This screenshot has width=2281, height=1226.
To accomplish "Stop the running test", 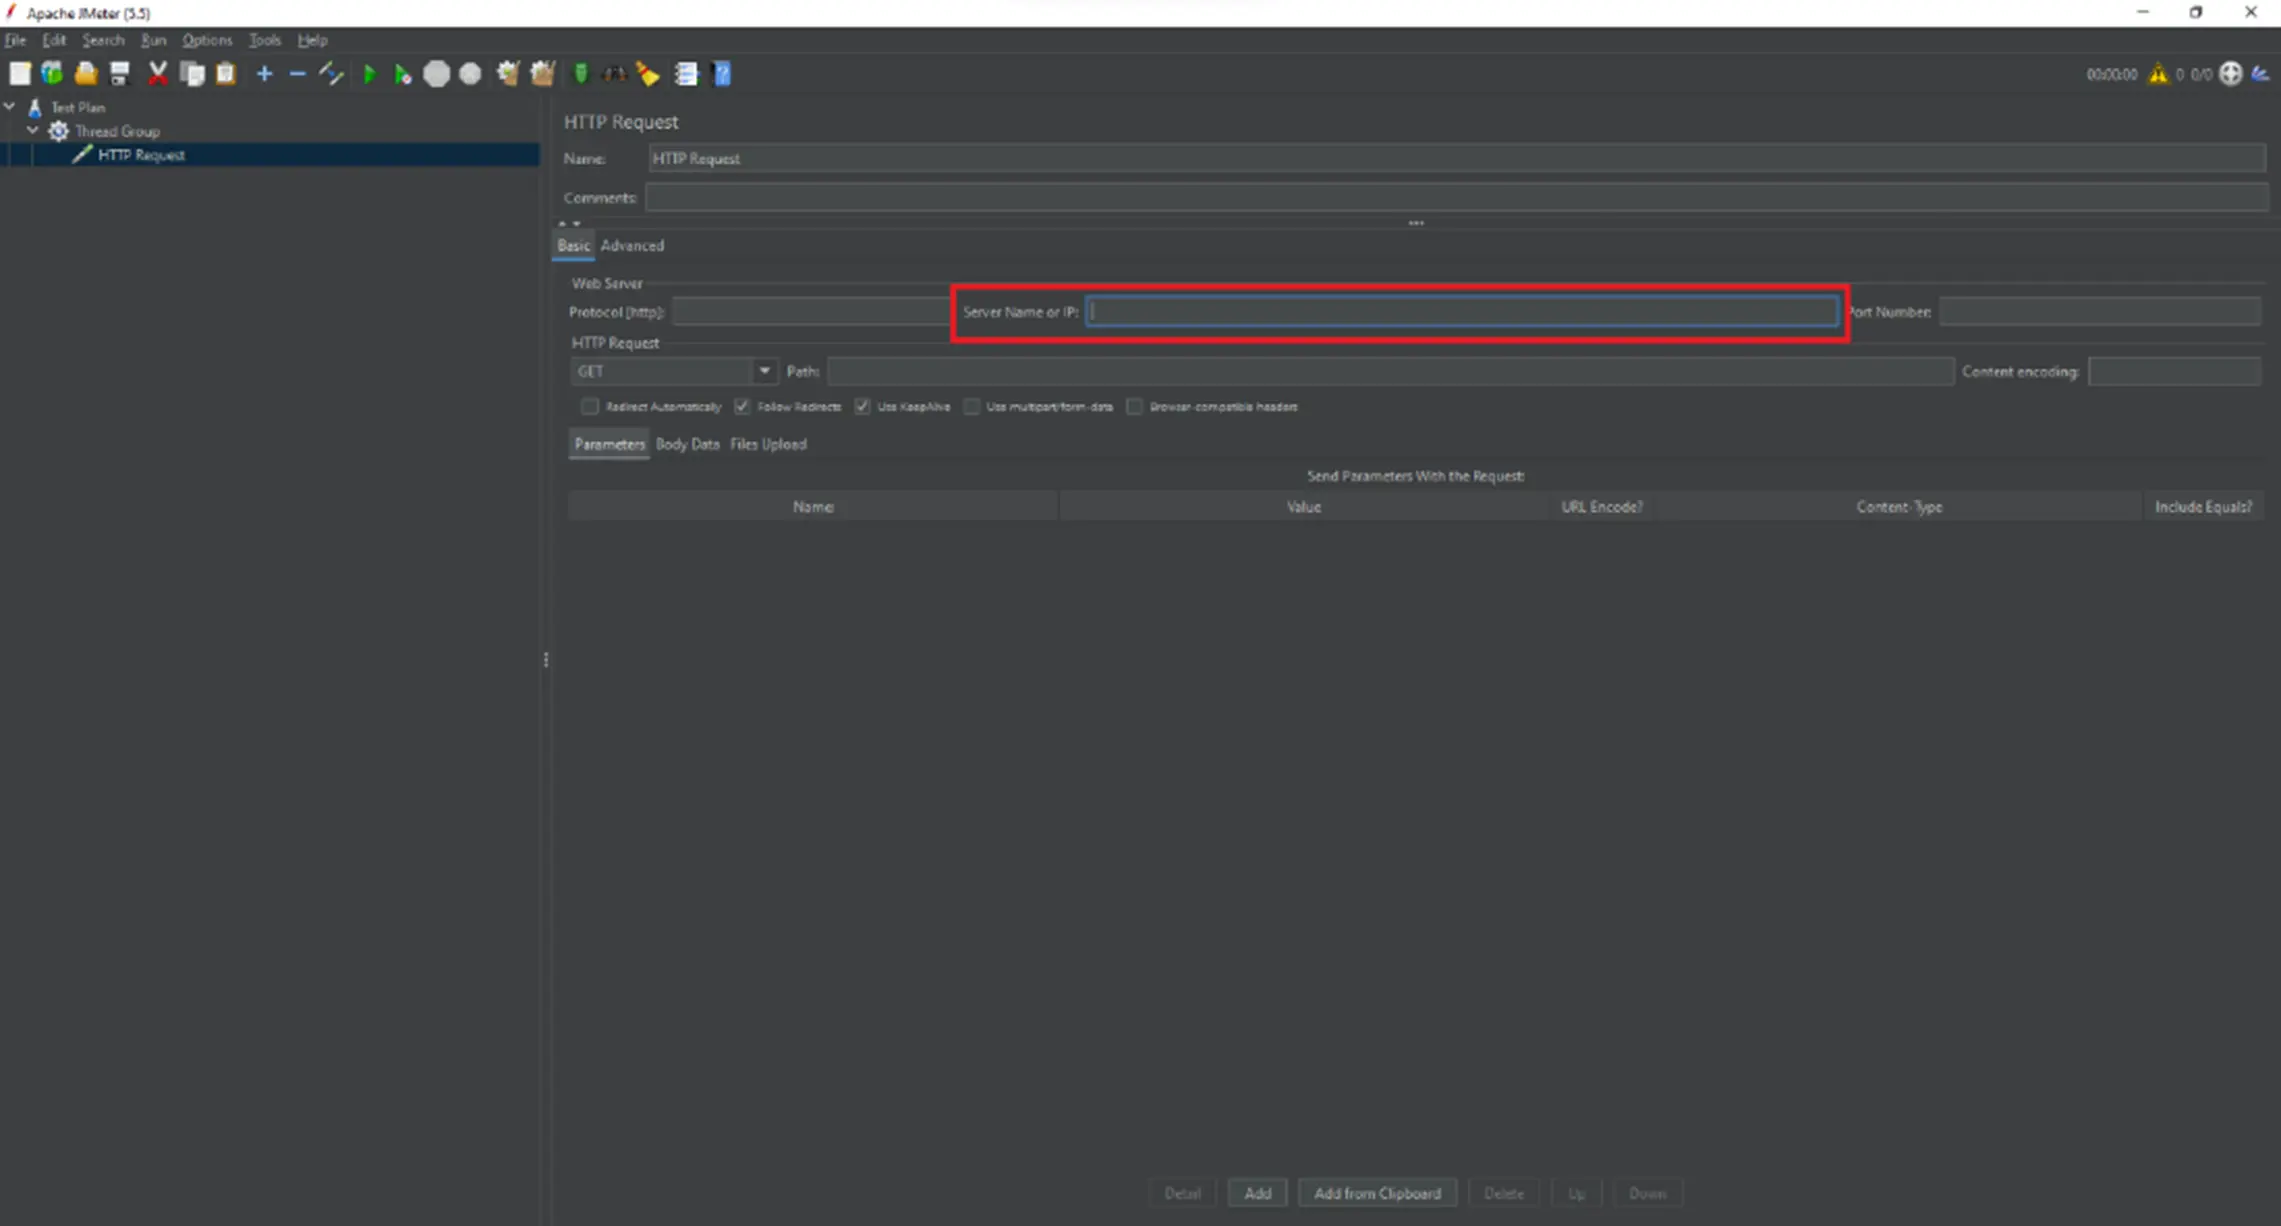I will [x=437, y=73].
